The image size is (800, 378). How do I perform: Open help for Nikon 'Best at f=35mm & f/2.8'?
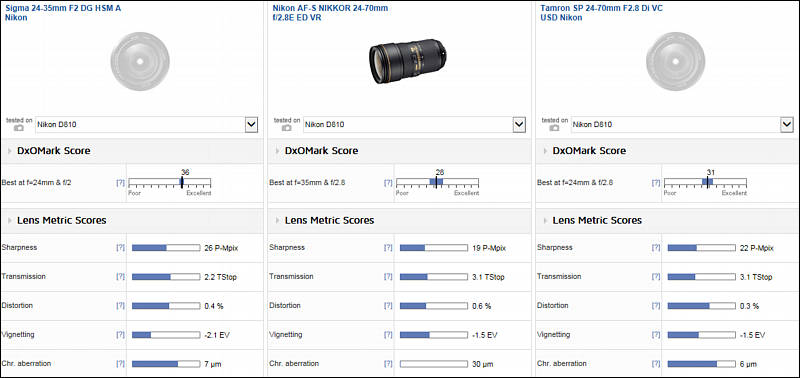tap(388, 182)
